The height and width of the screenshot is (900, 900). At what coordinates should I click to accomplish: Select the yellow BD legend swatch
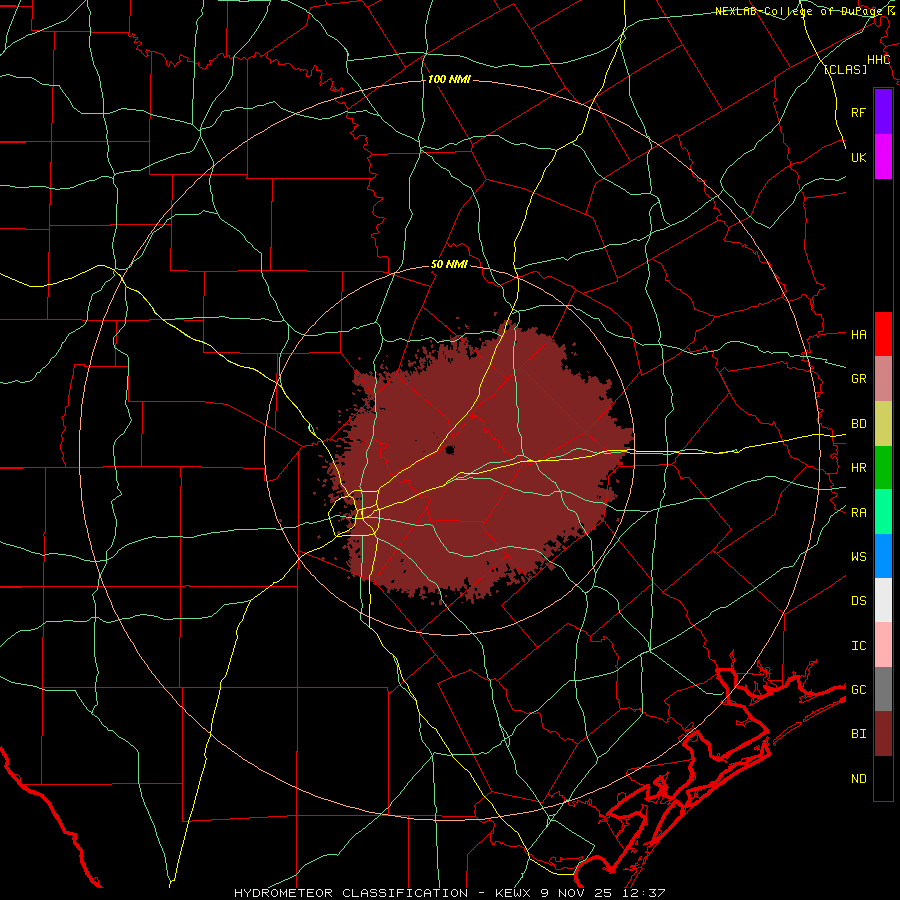(x=883, y=424)
